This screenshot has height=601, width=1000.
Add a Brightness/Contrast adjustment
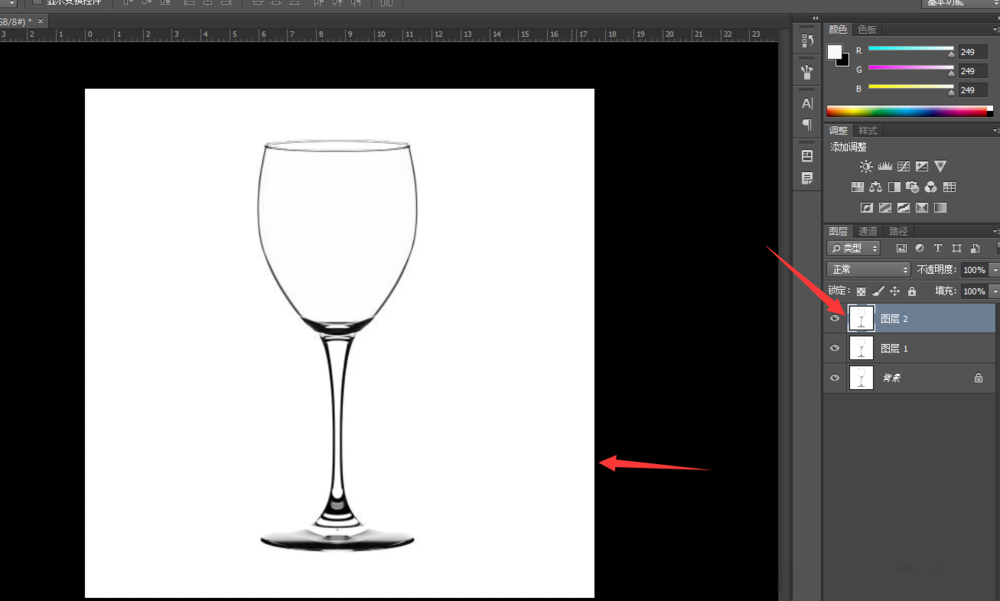(x=866, y=167)
